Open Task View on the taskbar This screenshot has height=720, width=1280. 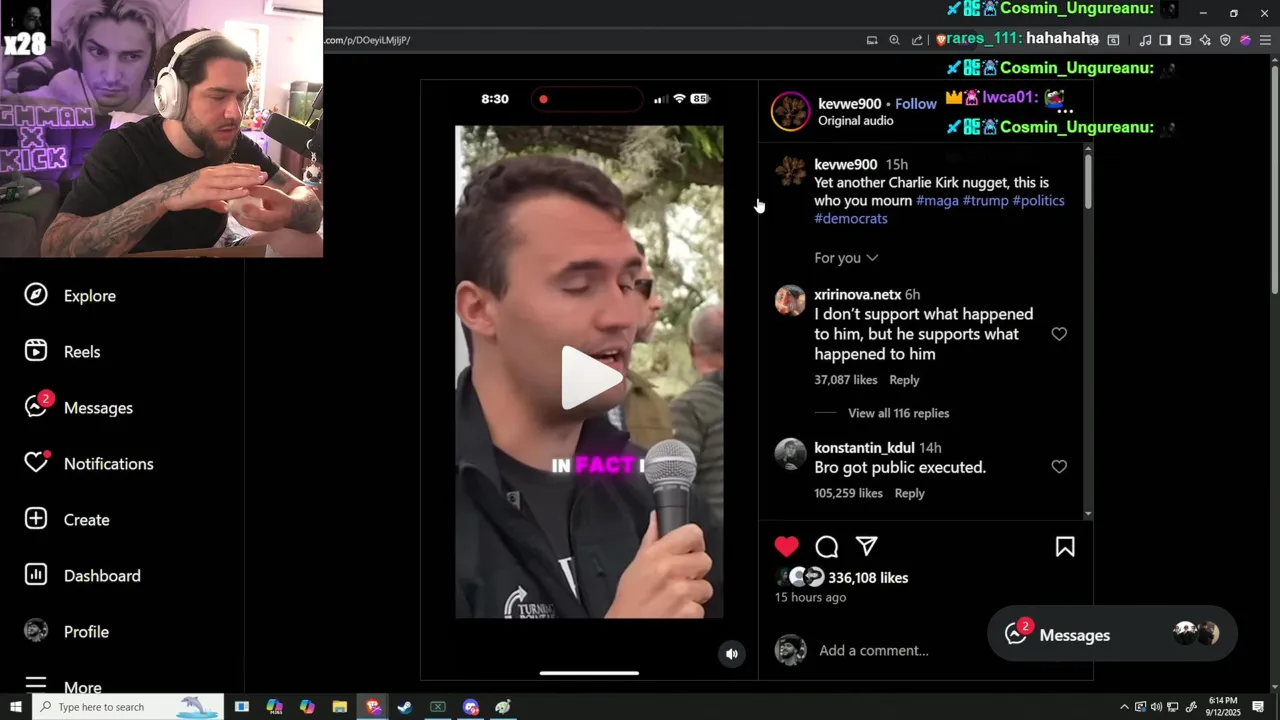tap(242, 707)
